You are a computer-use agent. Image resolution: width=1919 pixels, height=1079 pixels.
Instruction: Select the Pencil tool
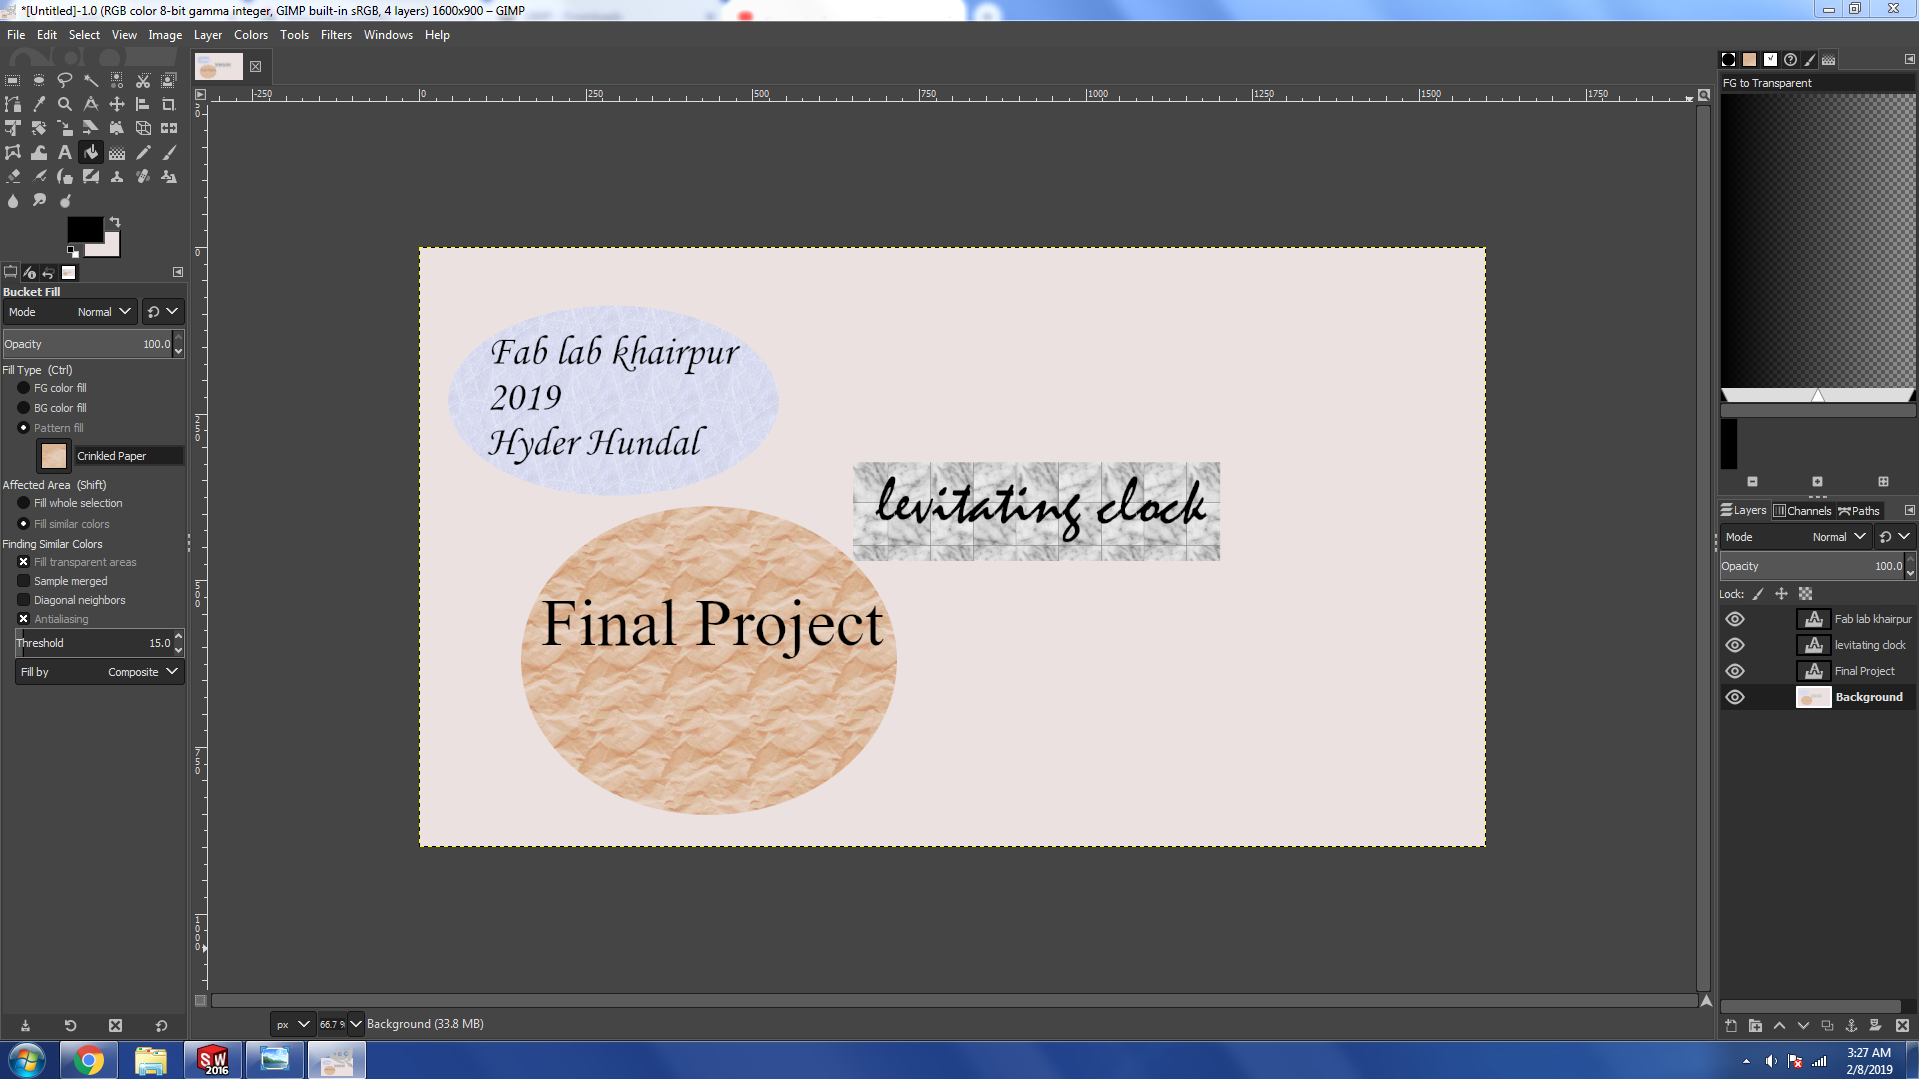point(143,152)
